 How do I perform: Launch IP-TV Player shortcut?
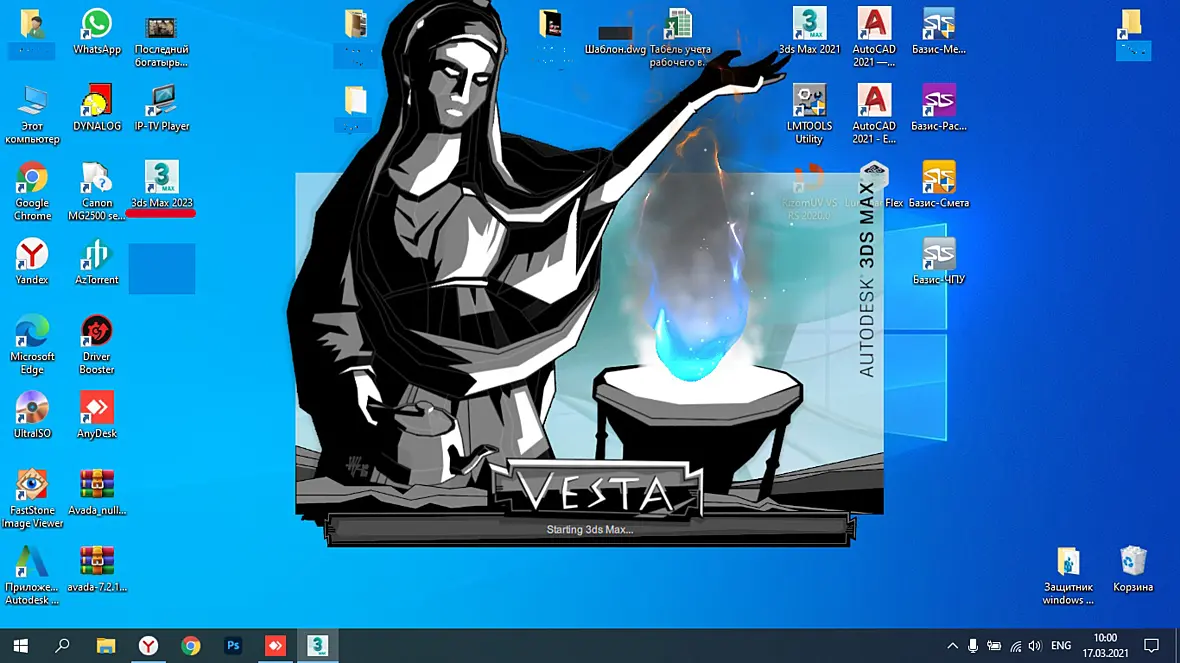tap(161, 108)
